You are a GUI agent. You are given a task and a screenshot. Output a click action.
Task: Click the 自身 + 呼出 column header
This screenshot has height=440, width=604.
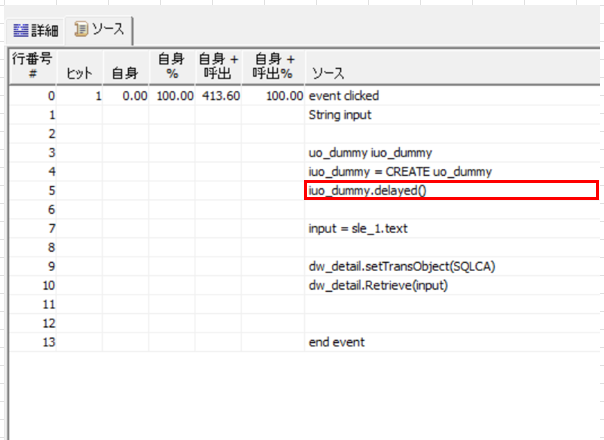click(217, 66)
